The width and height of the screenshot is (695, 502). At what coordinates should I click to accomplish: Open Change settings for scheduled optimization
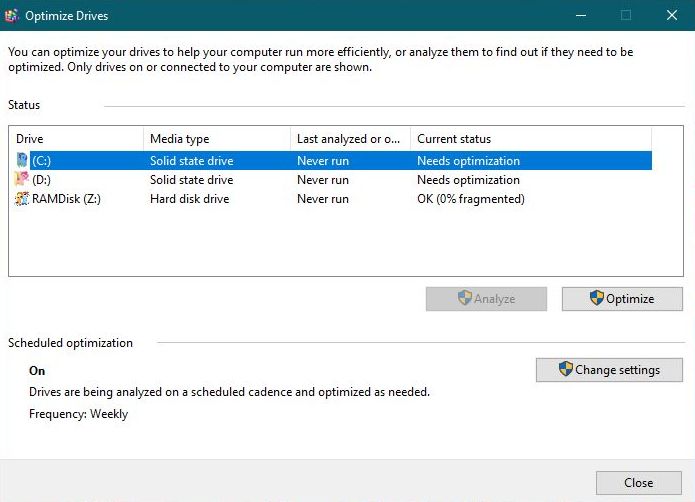pos(609,370)
